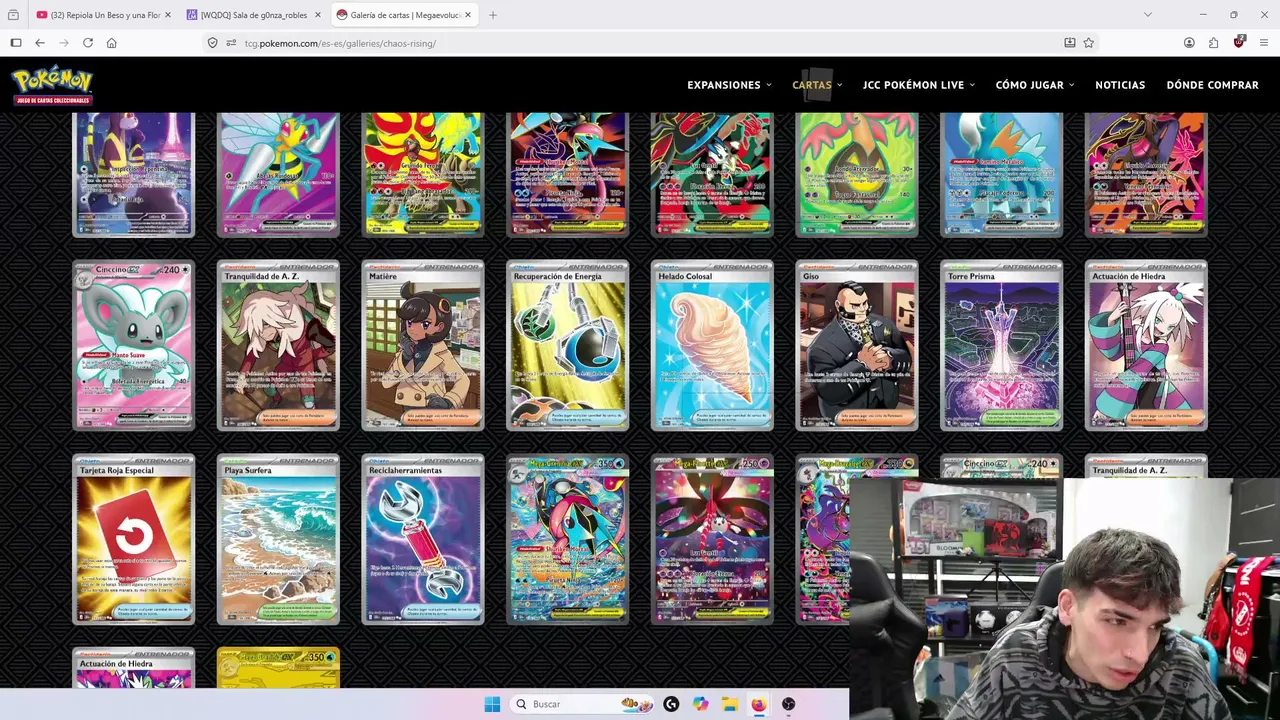Expand the Cartas menu
The image size is (1280, 720).
click(x=817, y=85)
